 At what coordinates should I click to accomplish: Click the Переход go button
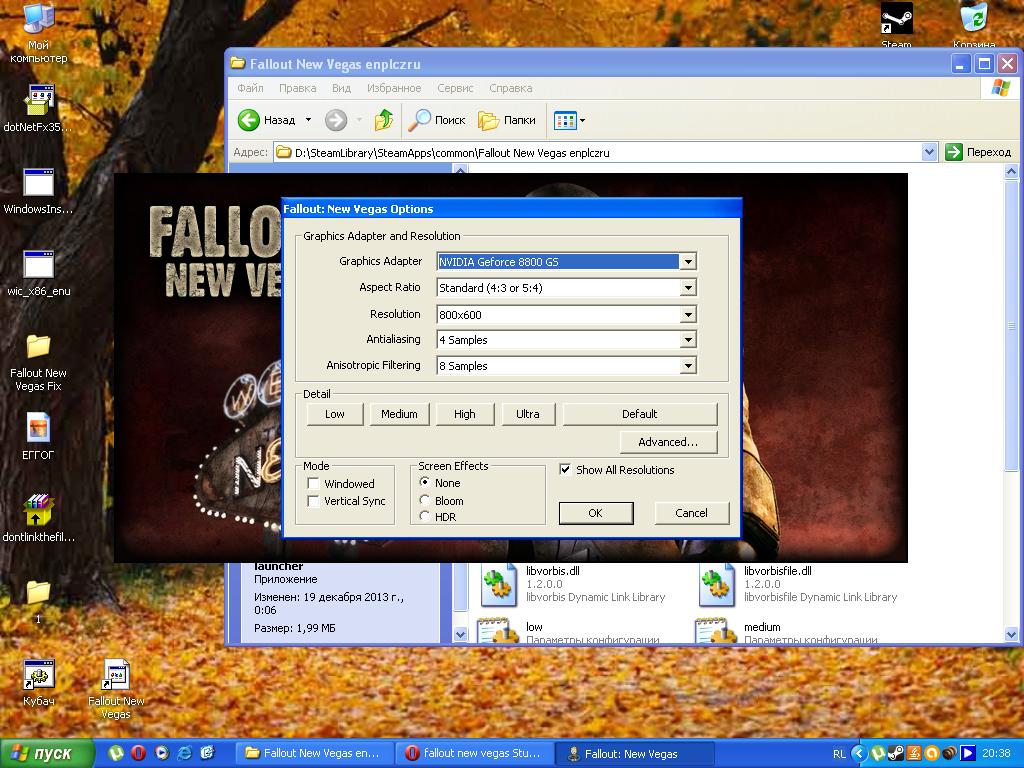[978, 152]
